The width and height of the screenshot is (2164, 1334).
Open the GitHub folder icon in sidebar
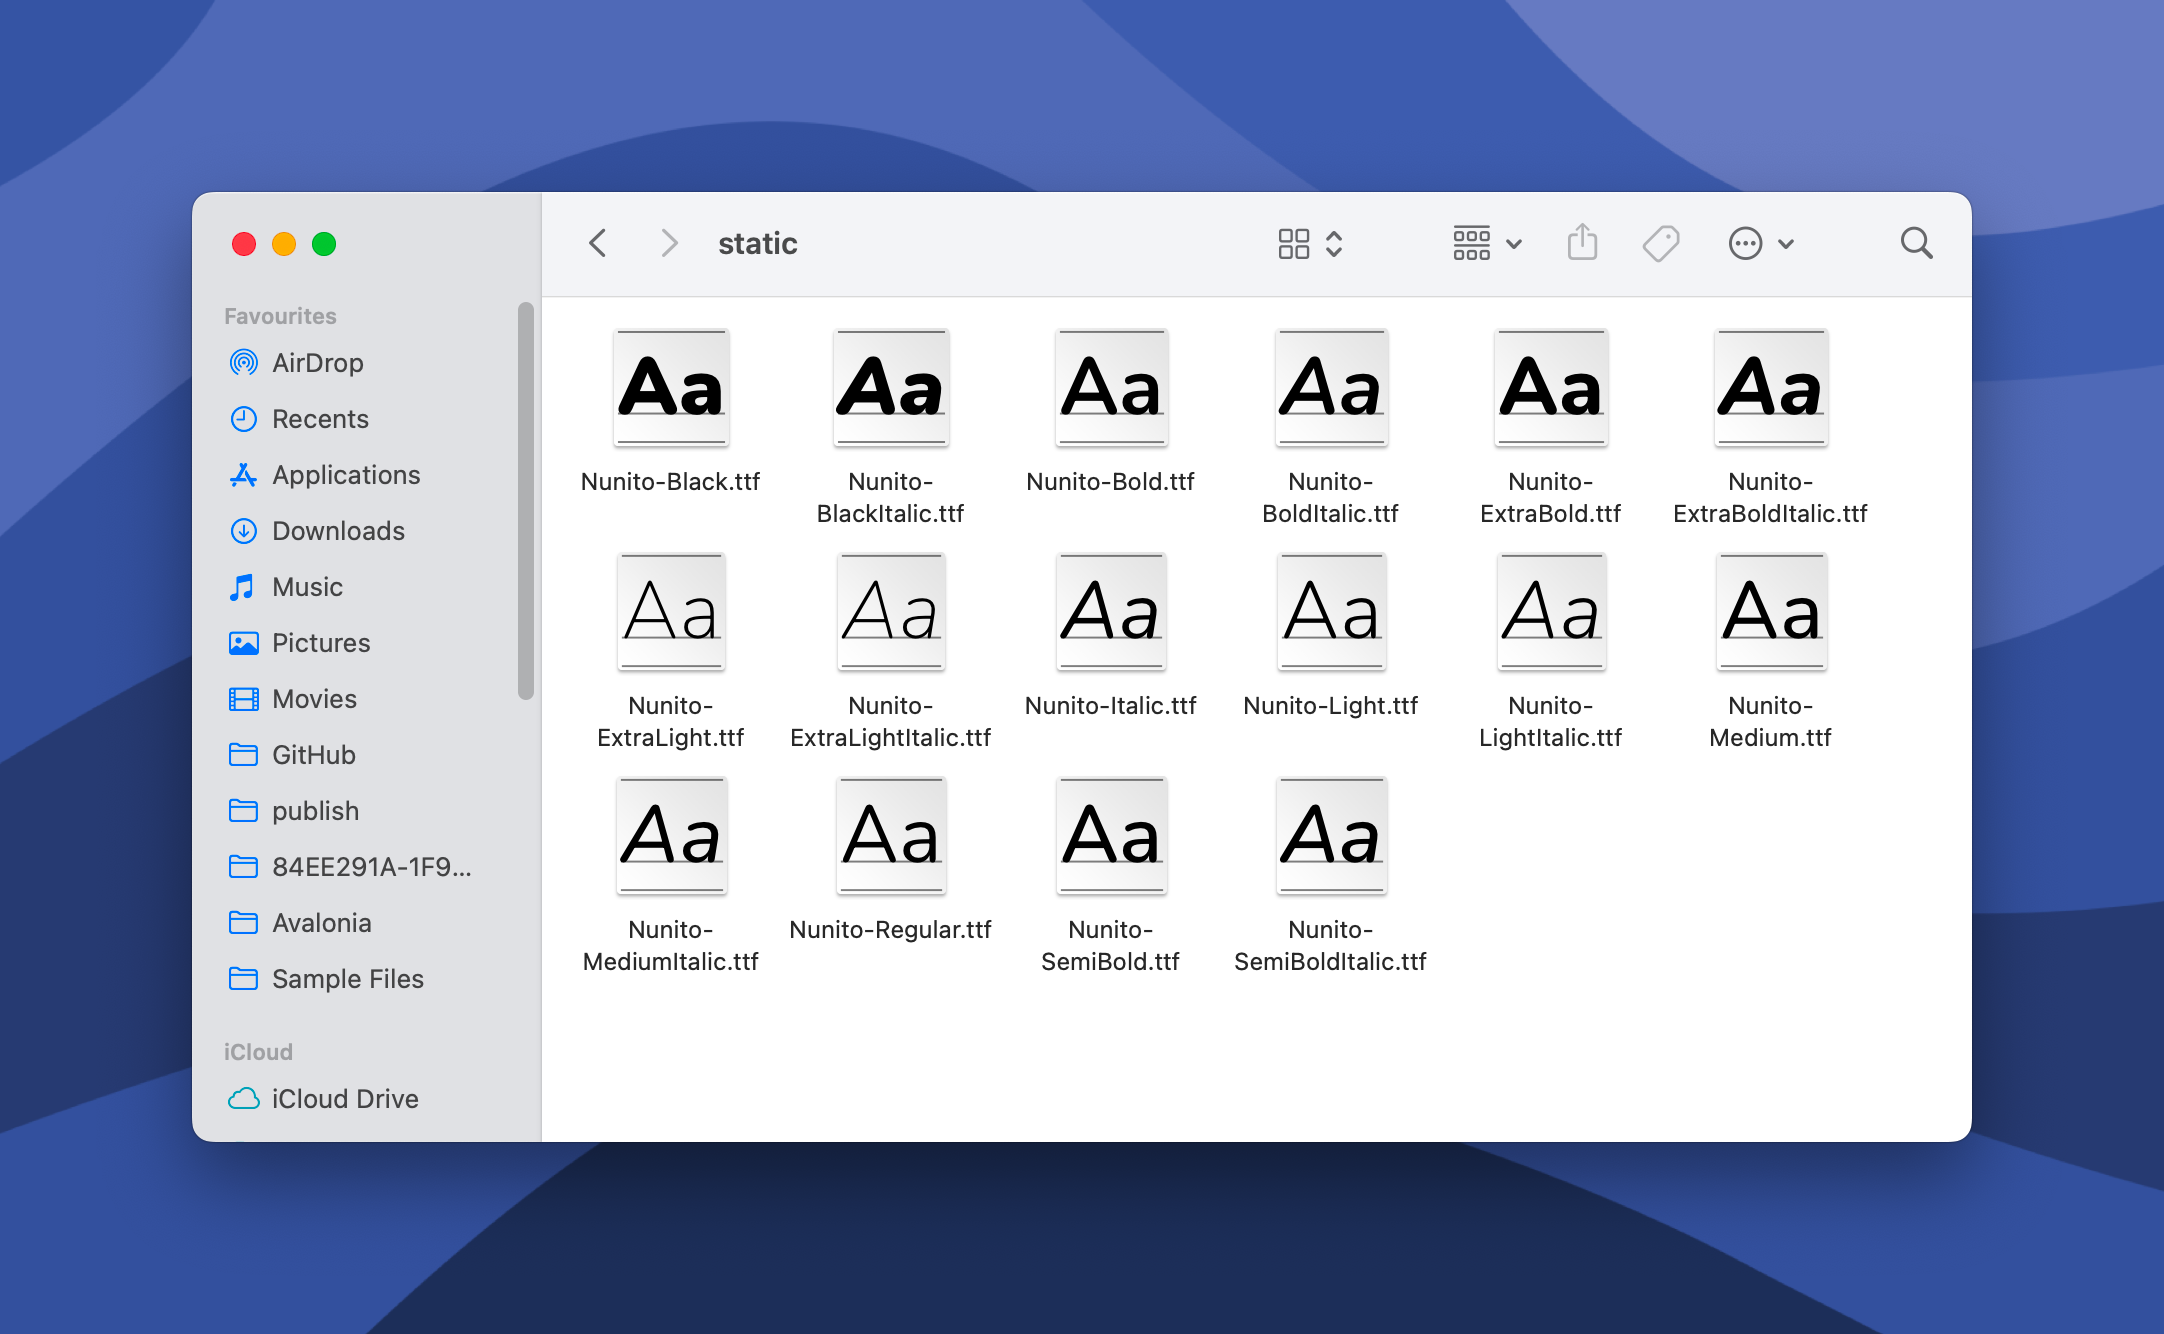click(x=243, y=754)
